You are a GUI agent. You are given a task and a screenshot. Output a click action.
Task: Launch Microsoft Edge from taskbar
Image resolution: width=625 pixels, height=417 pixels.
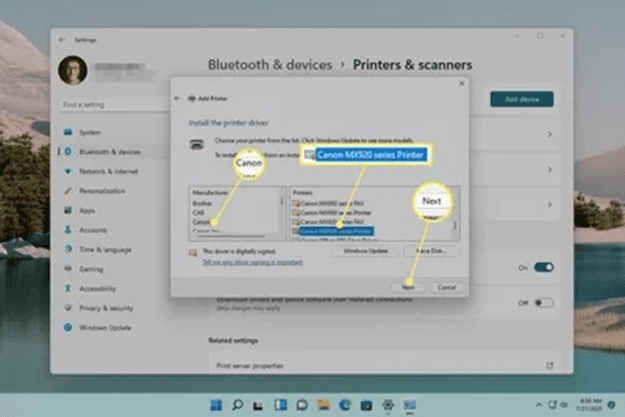(x=345, y=405)
